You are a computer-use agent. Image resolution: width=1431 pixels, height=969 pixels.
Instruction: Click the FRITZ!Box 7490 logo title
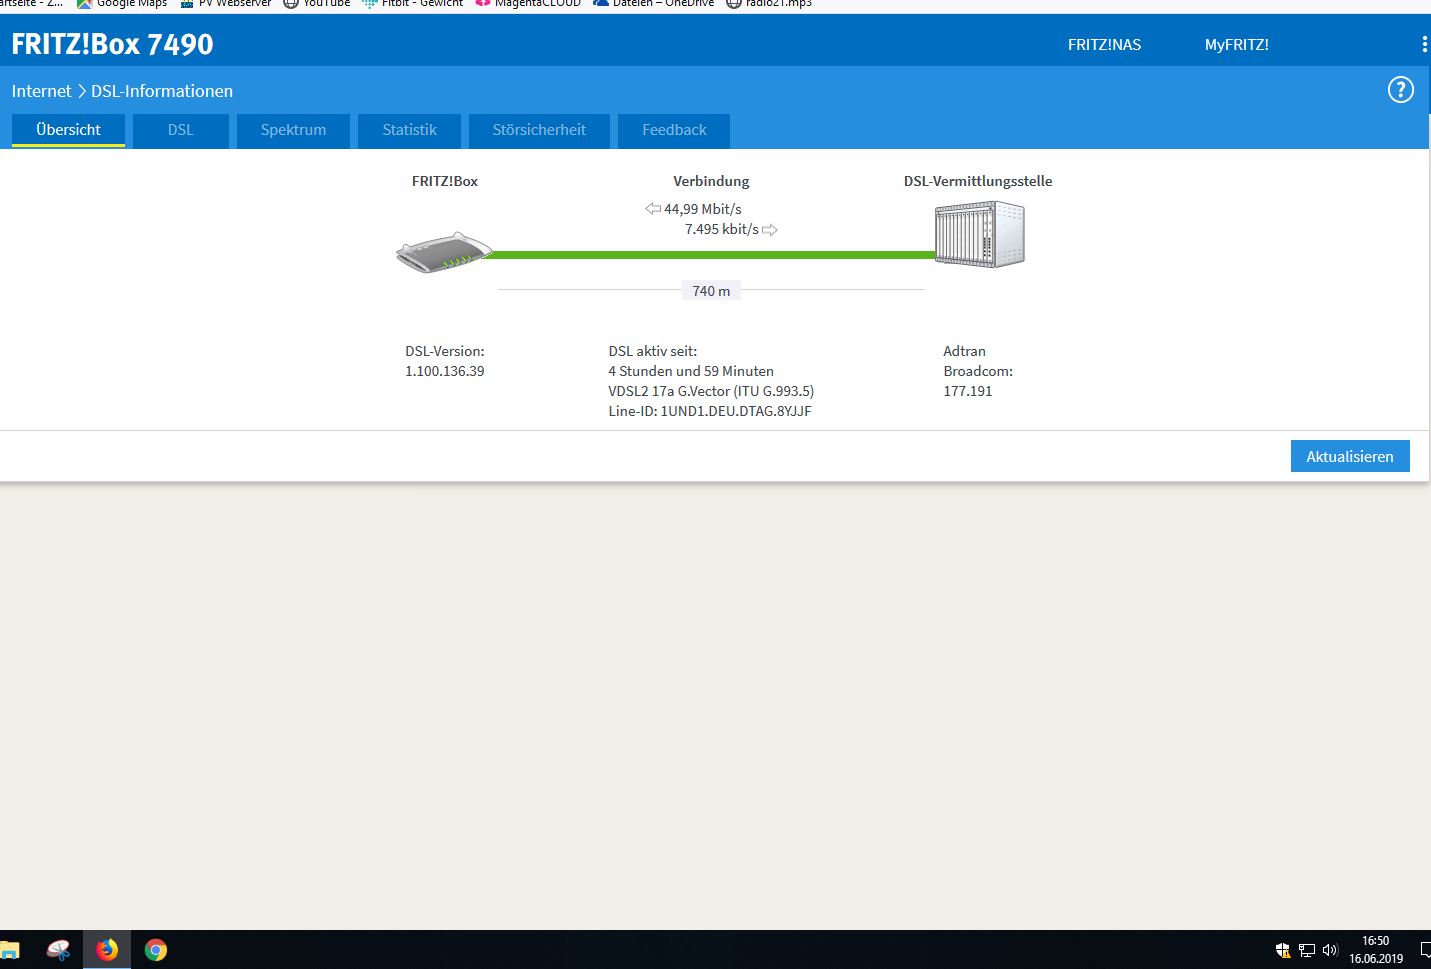[112, 44]
